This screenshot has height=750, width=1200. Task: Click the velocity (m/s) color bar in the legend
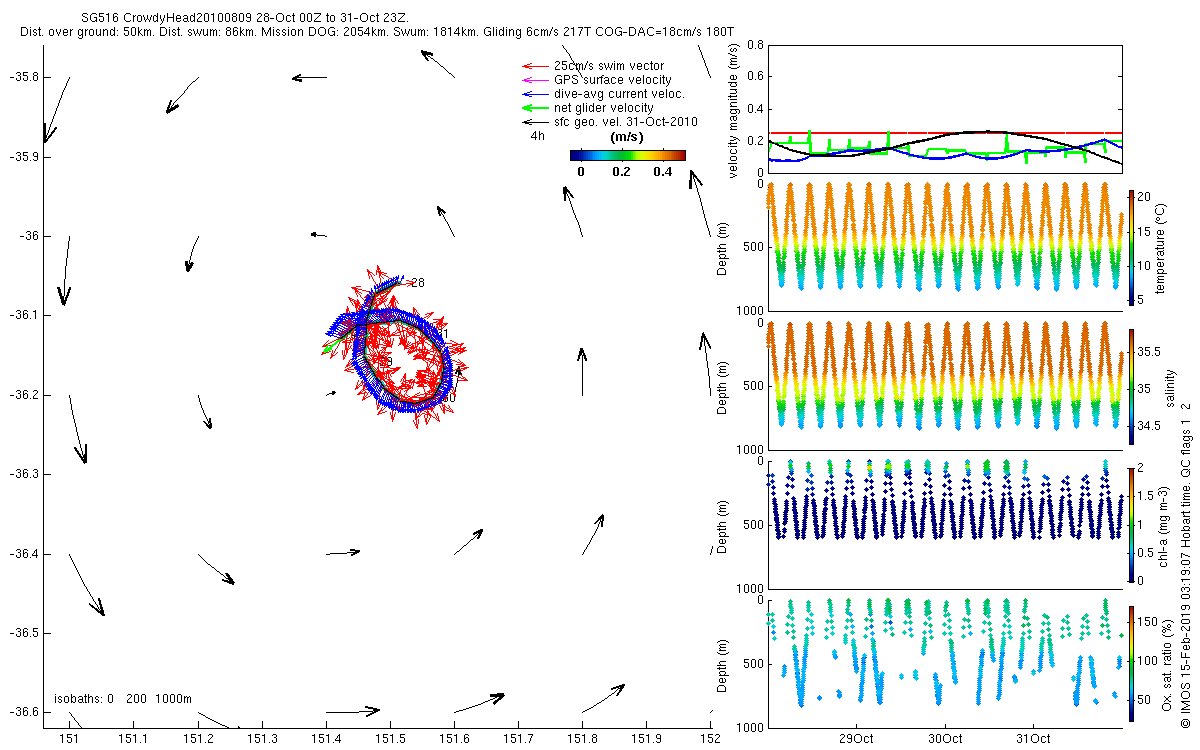click(628, 155)
